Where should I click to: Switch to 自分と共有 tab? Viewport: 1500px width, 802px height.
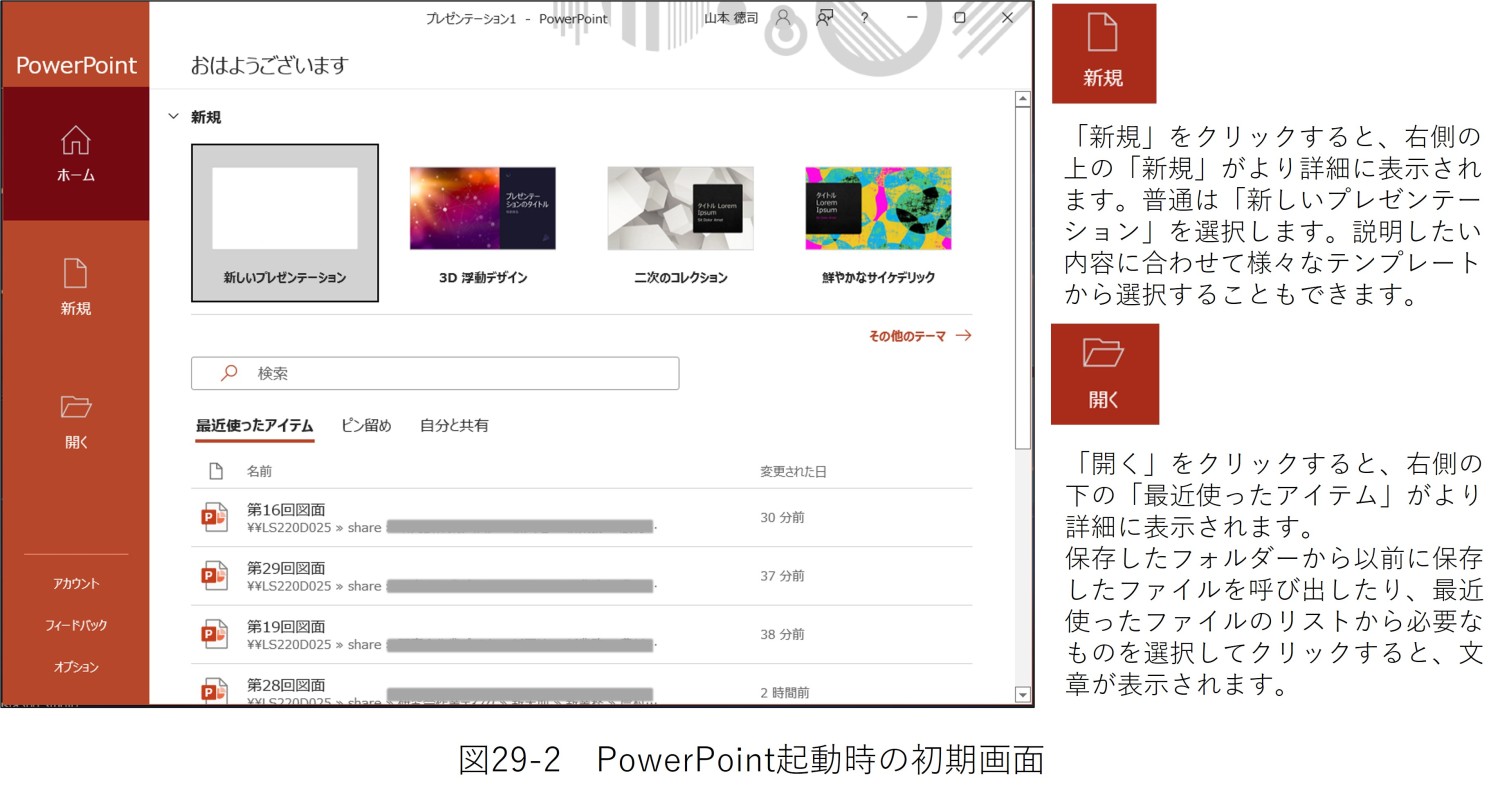point(454,426)
